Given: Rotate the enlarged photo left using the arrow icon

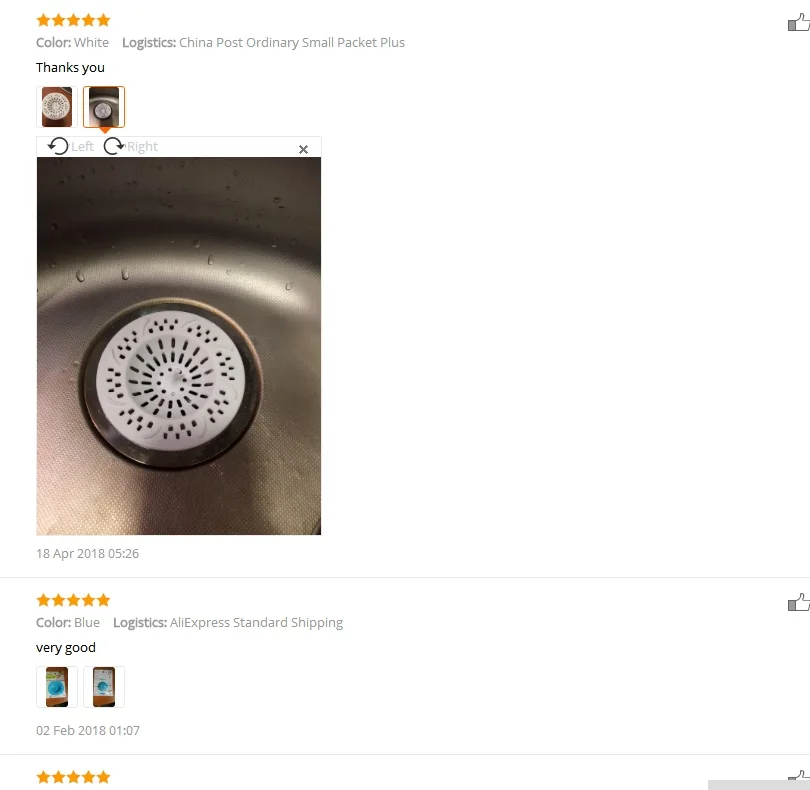Looking at the screenshot, I should 58,146.
